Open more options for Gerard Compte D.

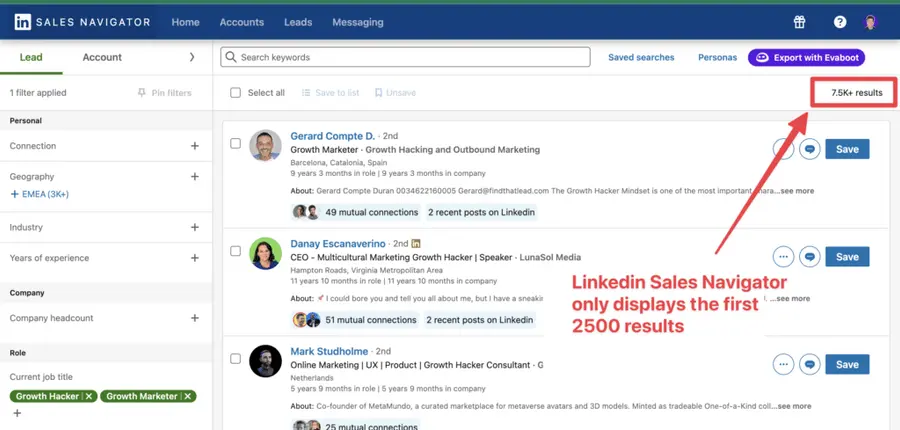click(x=783, y=149)
